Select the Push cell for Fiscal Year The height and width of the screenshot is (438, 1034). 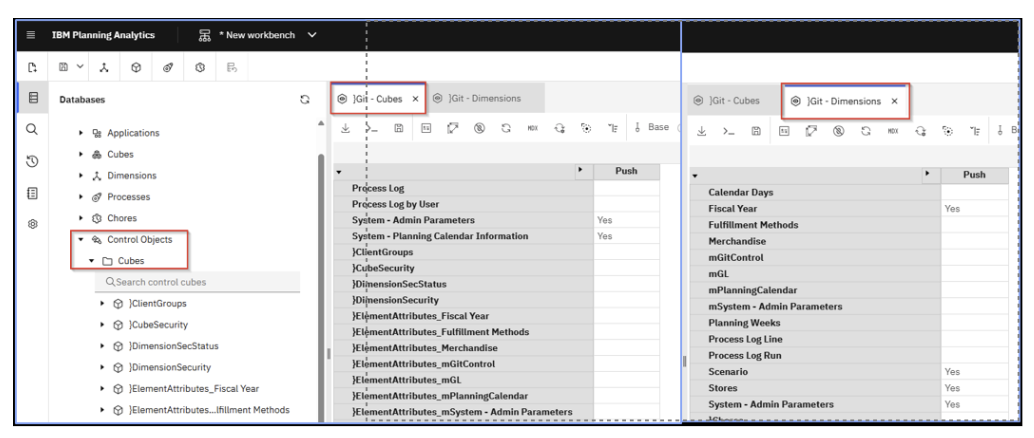pyautogui.click(x=974, y=209)
